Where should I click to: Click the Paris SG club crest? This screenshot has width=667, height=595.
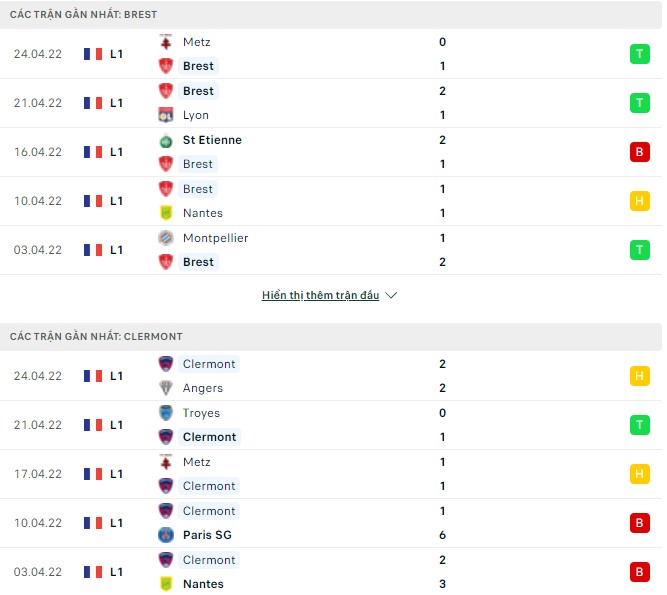[x=166, y=535]
